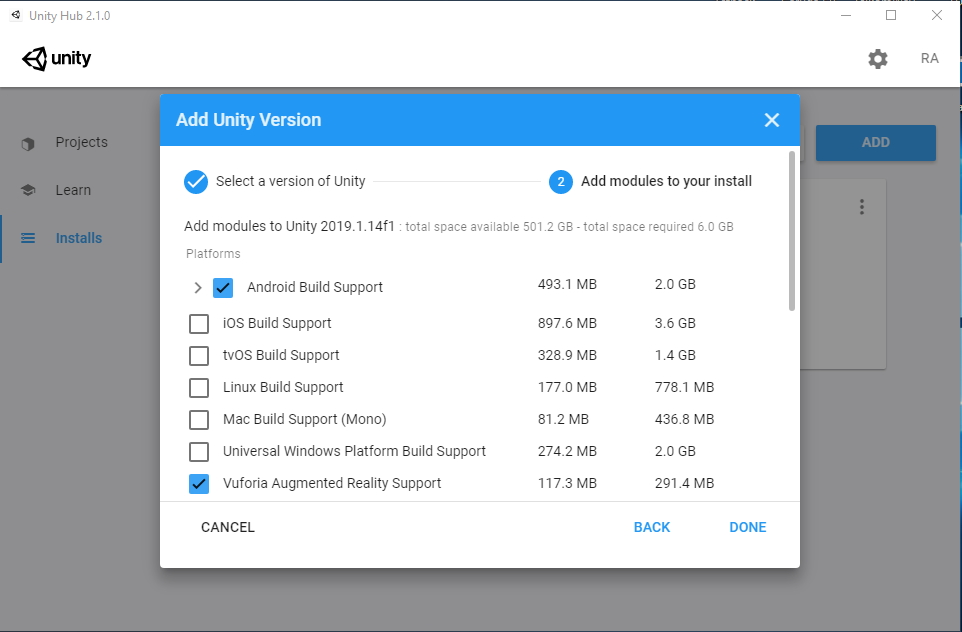
Task: Click the '493.1 MB' download size
Action: 567,284
